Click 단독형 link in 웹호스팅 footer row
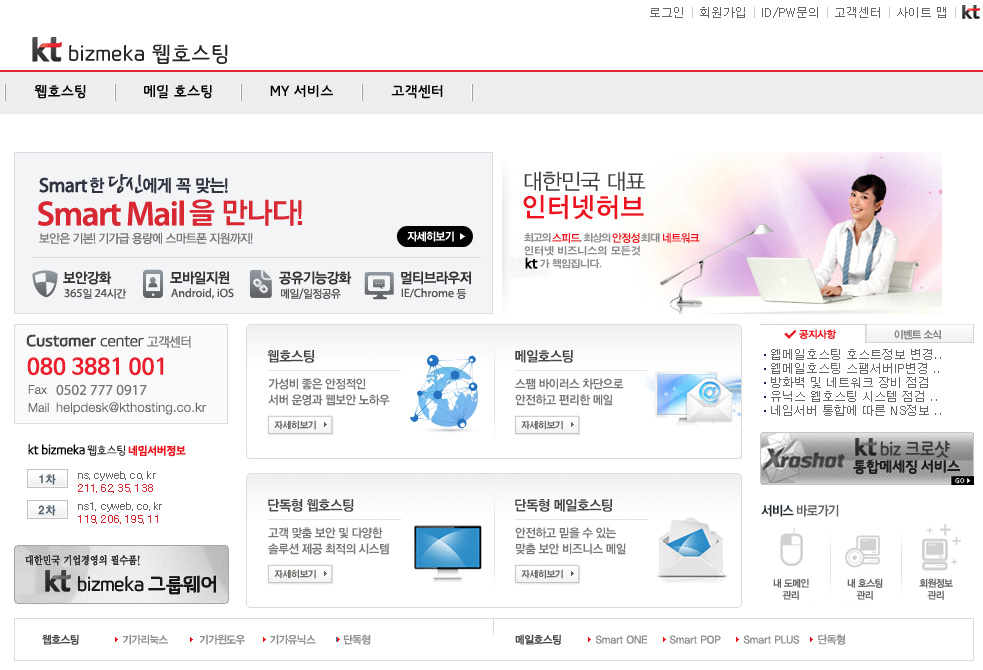Viewport: 983px width, 670px height. tap(357, 639)
